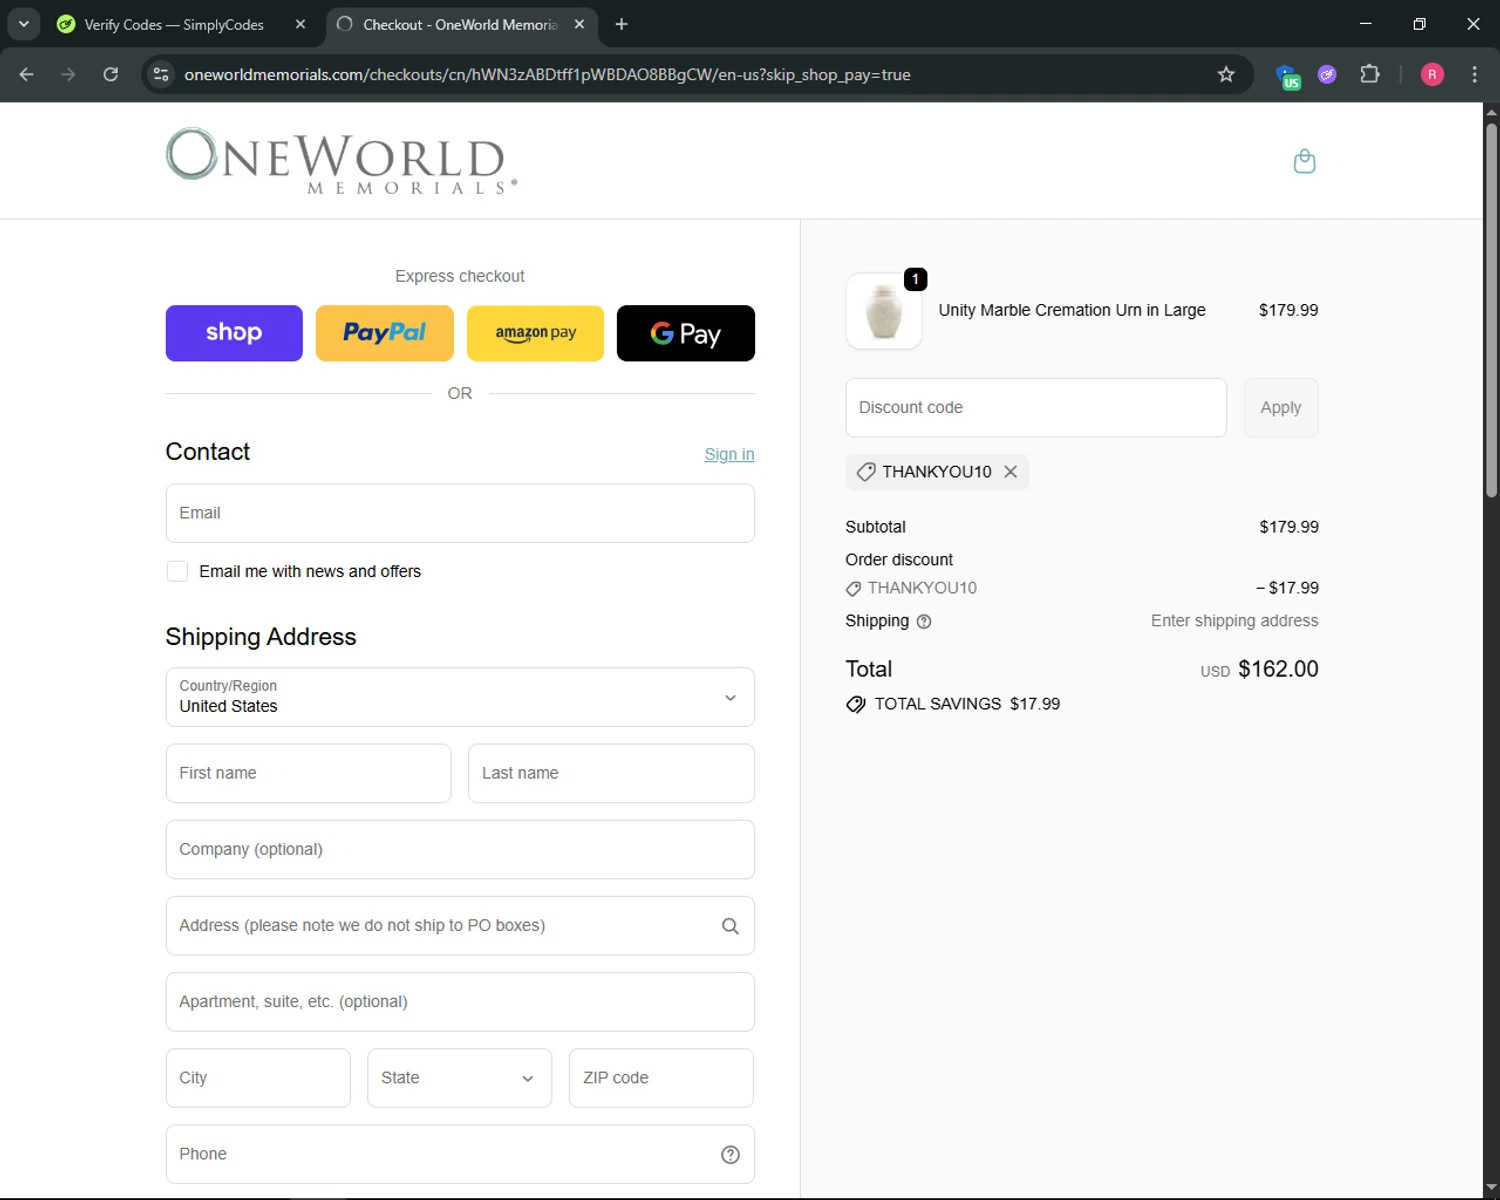Click the phone field help icon

pyautogui.click(x=730, y=1155)
